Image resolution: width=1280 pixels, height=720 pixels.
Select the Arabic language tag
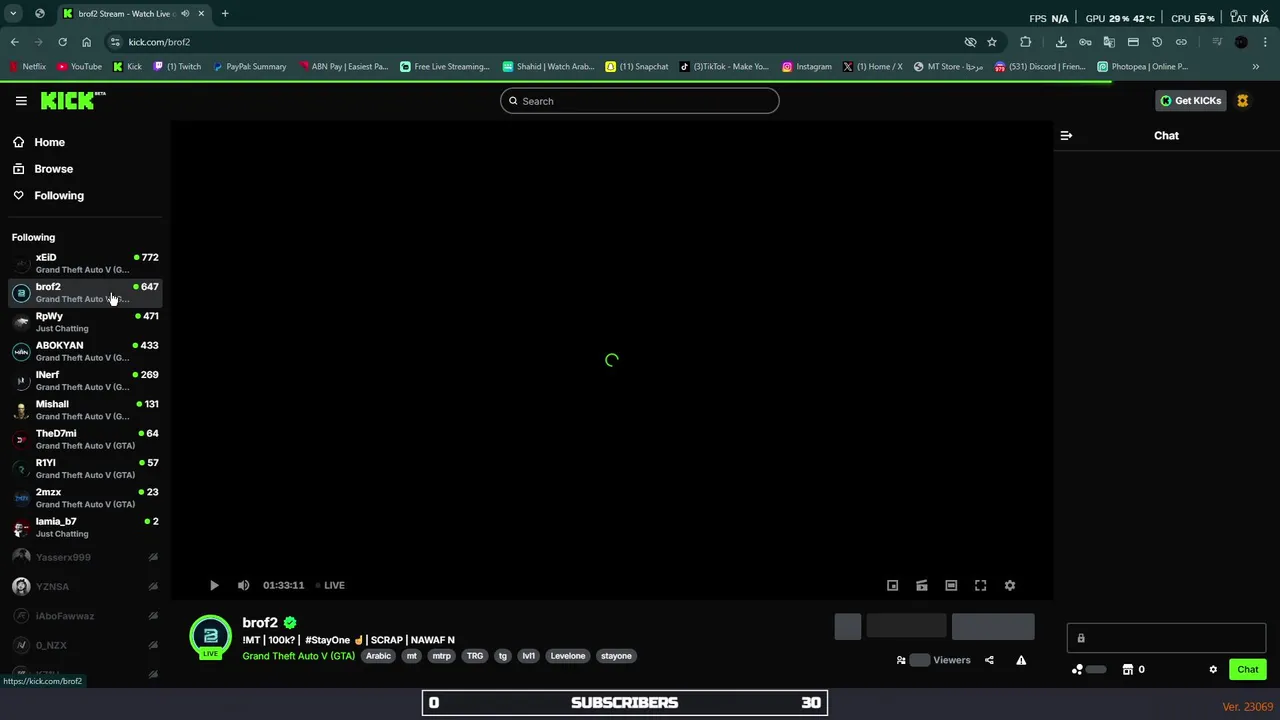pyautogui.click(x=378, y=656)
